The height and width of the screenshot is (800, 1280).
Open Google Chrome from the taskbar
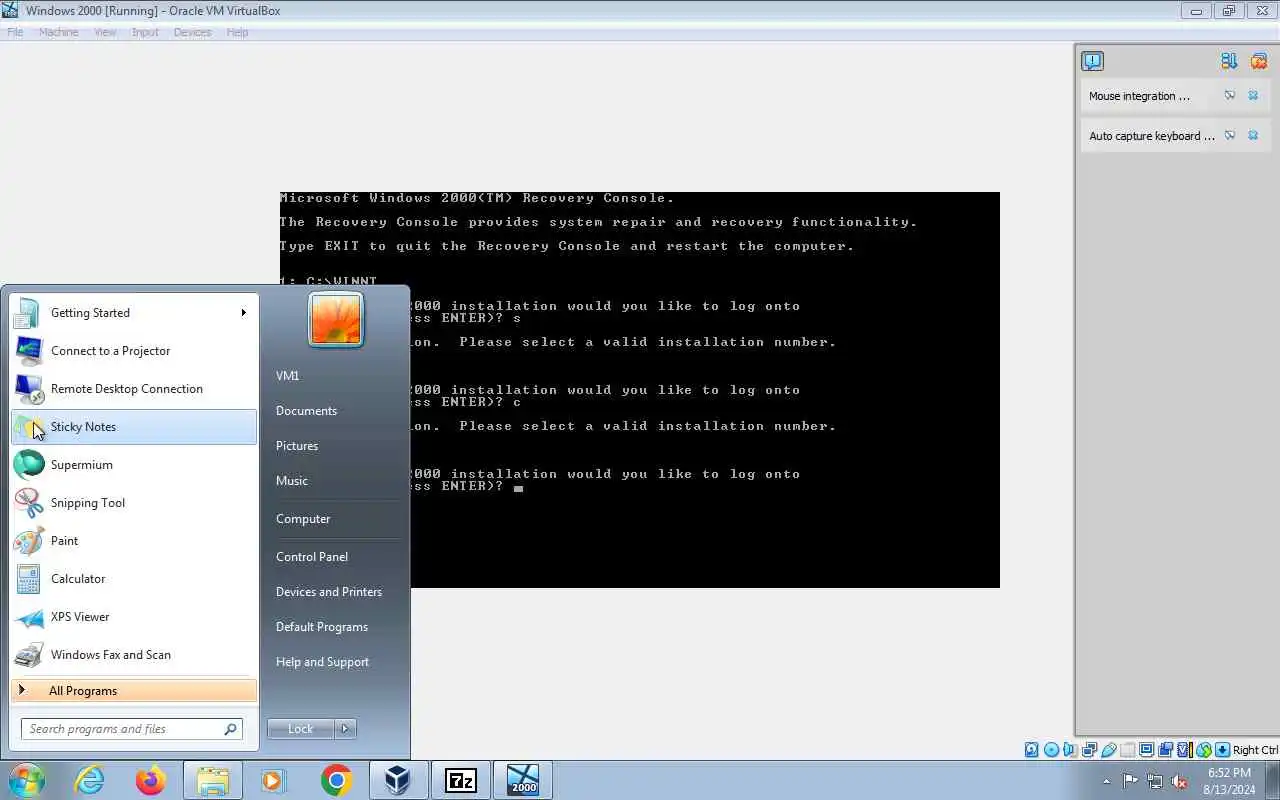[336, 780]
